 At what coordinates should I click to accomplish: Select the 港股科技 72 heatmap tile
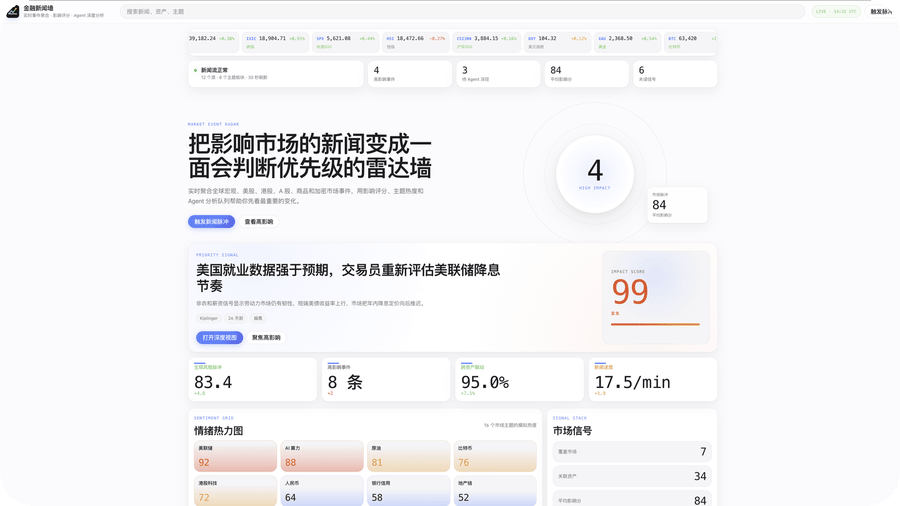(235, 491)
